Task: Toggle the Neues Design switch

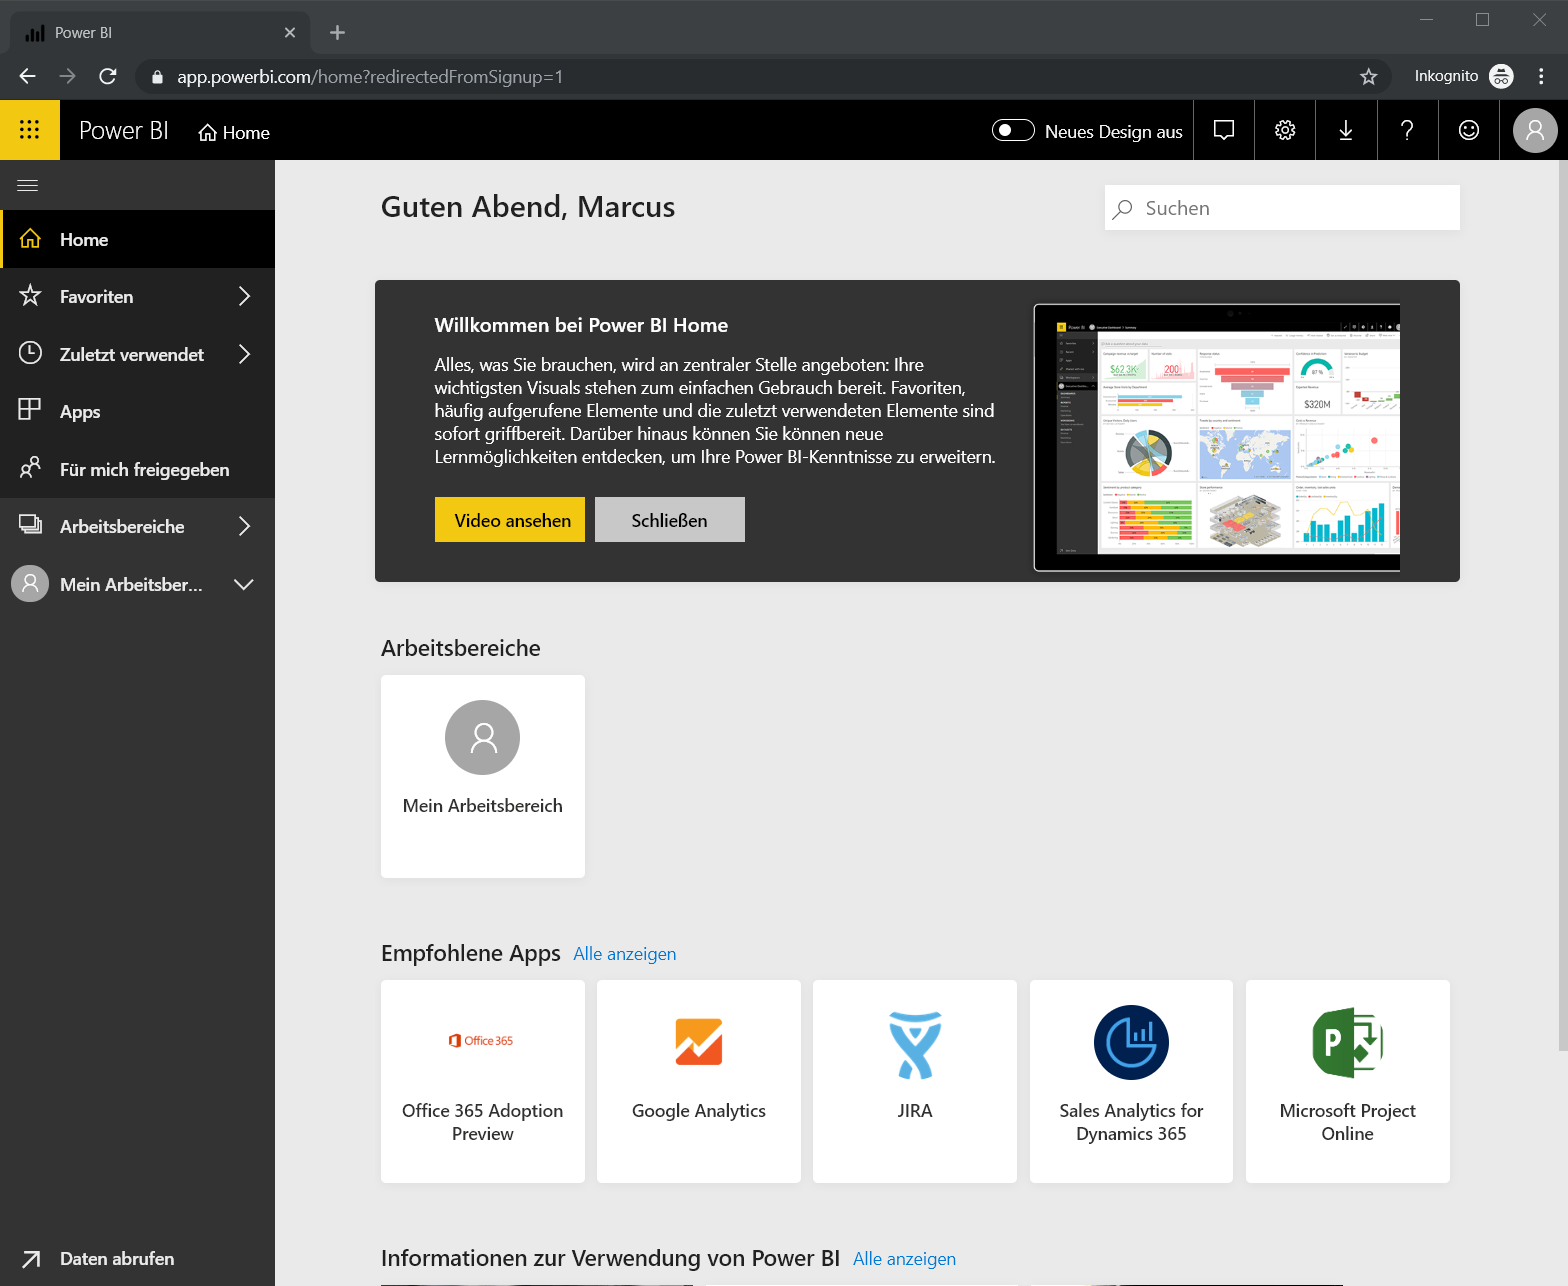Action: coord(1013,130)
